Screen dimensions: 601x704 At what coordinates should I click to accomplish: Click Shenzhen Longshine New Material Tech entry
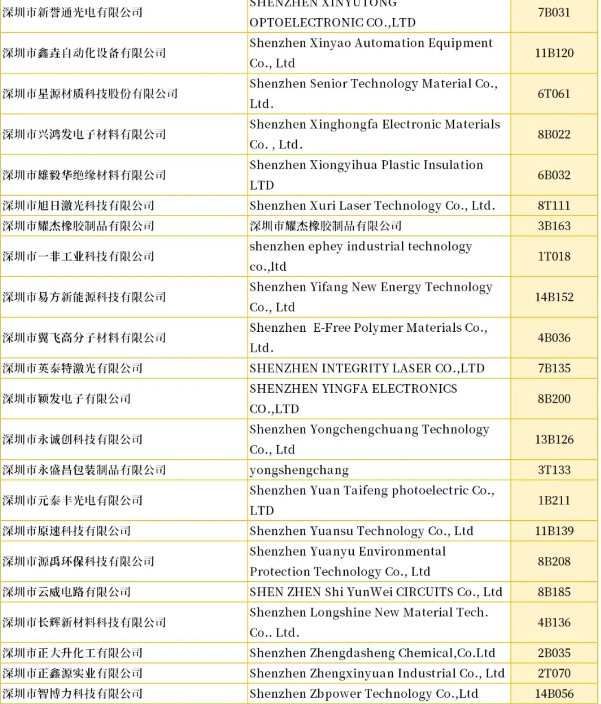click(368, 622)
